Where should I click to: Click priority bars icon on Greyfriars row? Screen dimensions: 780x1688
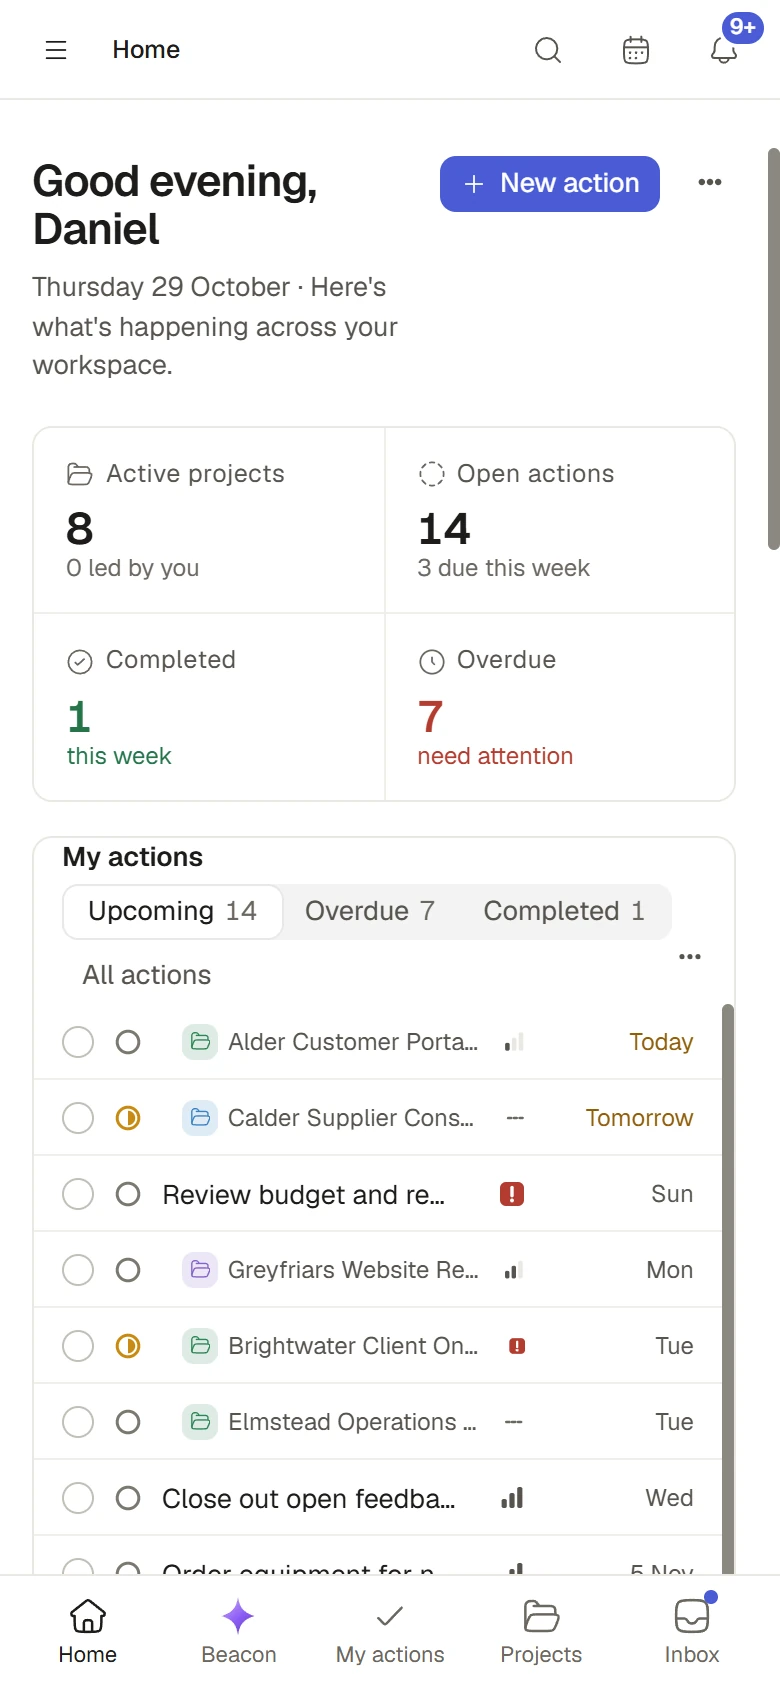click(x=514, y=1271)
